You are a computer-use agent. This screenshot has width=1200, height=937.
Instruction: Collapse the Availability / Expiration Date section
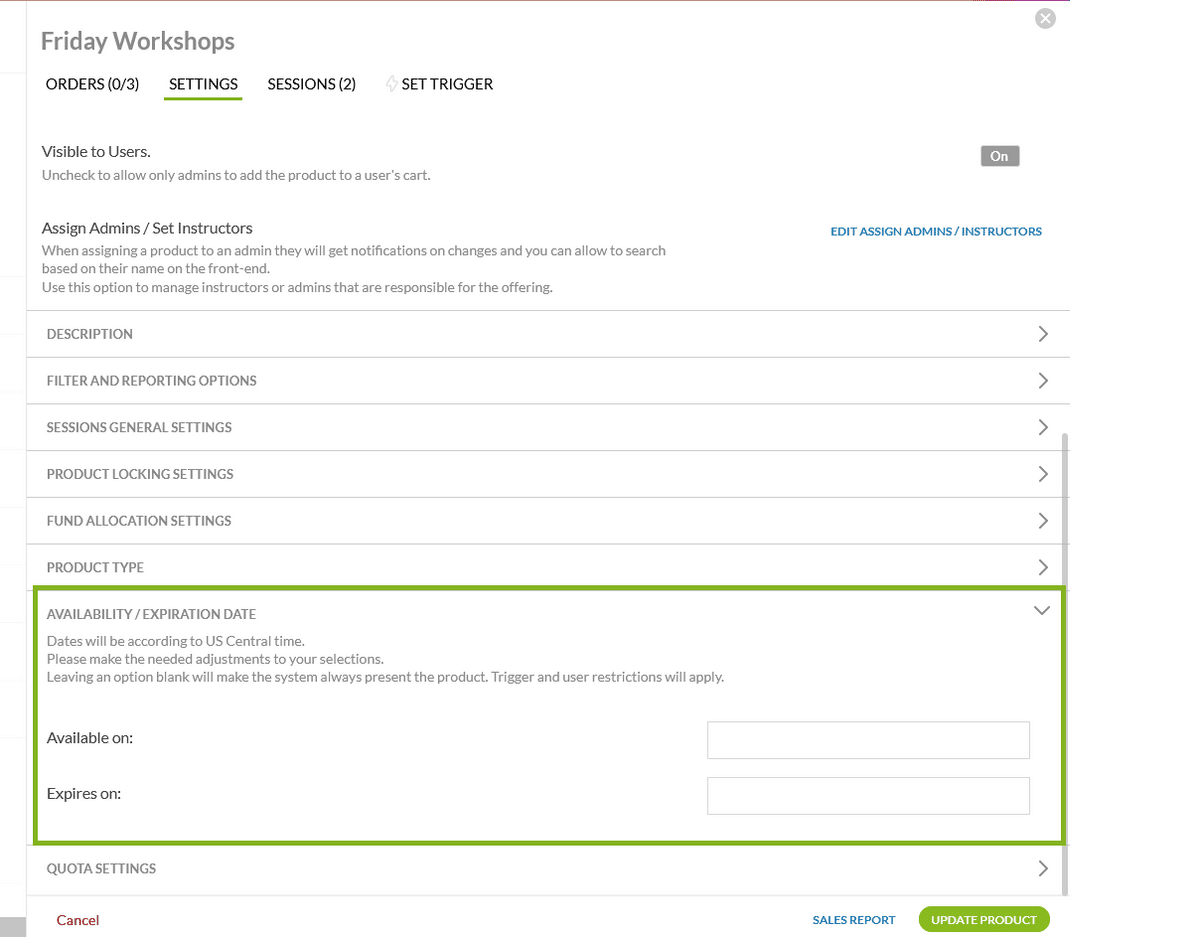click(1041, 611)
